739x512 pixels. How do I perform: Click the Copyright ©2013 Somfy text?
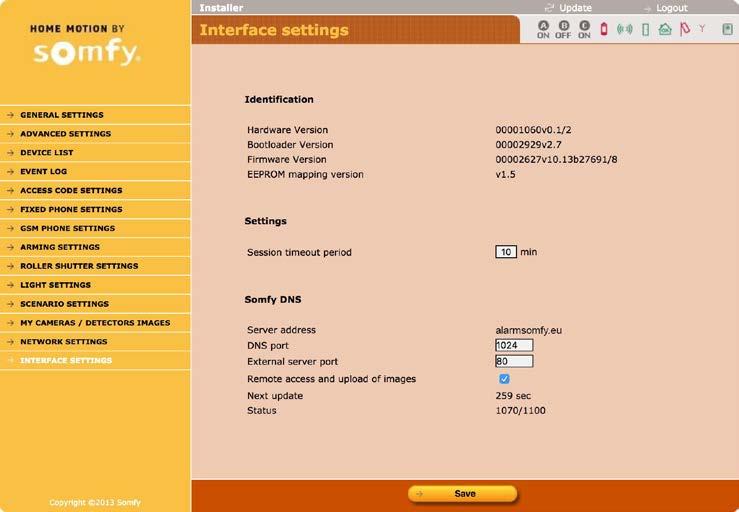coord(95,502)
